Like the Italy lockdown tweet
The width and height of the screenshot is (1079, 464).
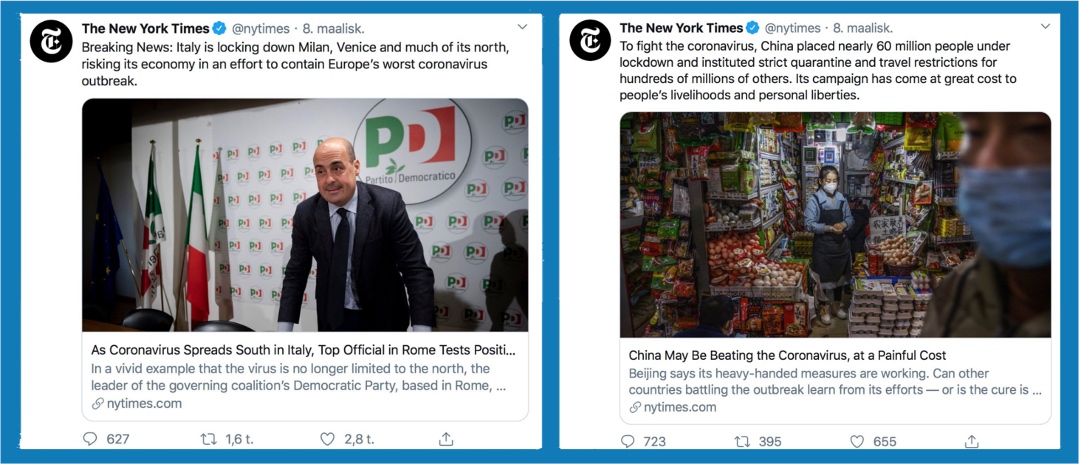[x=327, y=439]
